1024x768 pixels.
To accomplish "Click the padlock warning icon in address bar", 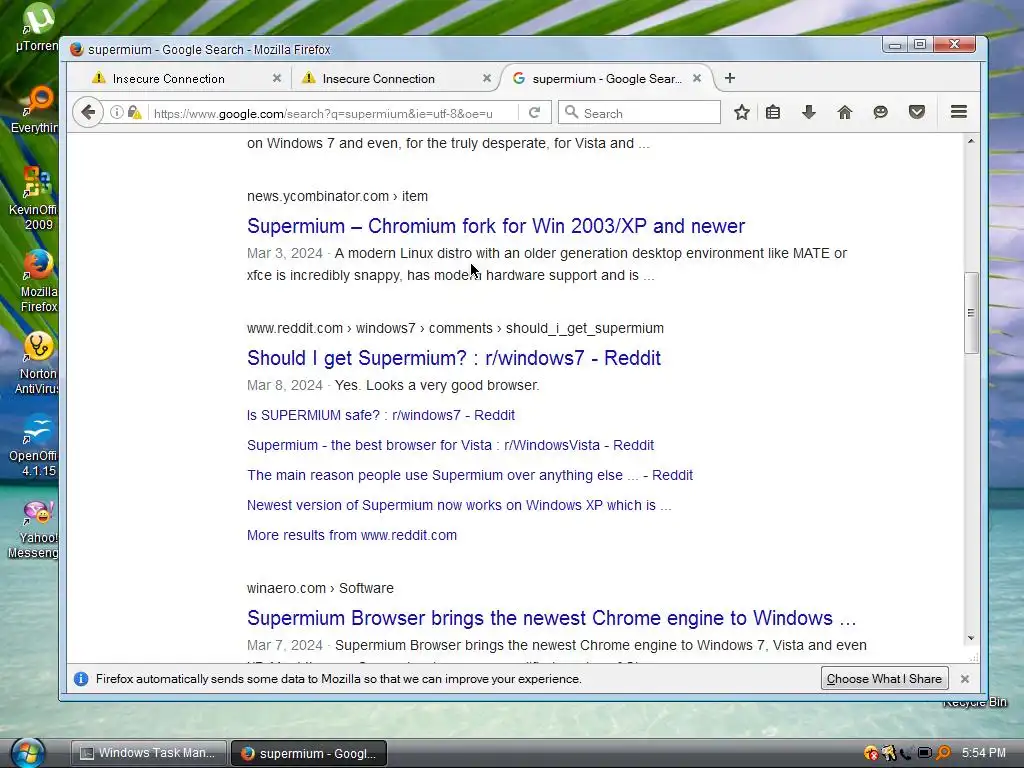I will coord(135,112).
